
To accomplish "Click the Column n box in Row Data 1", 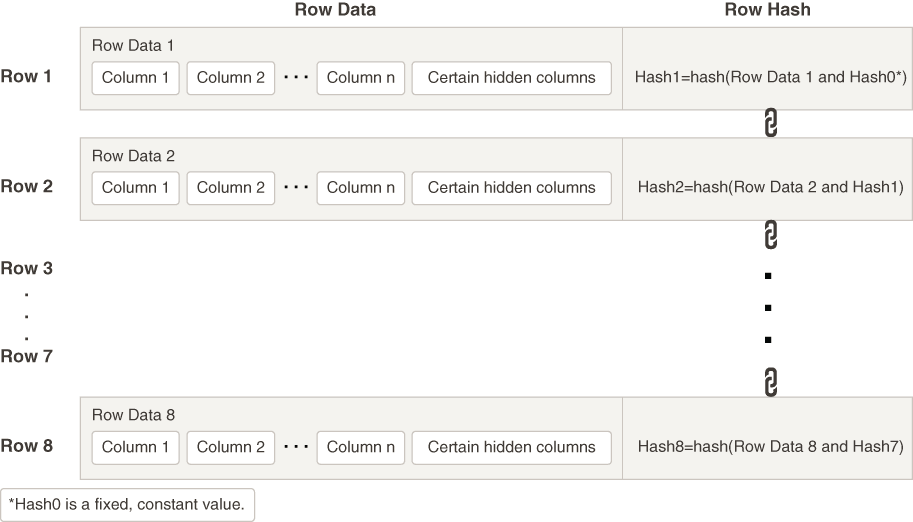I will tap(361, 78).
